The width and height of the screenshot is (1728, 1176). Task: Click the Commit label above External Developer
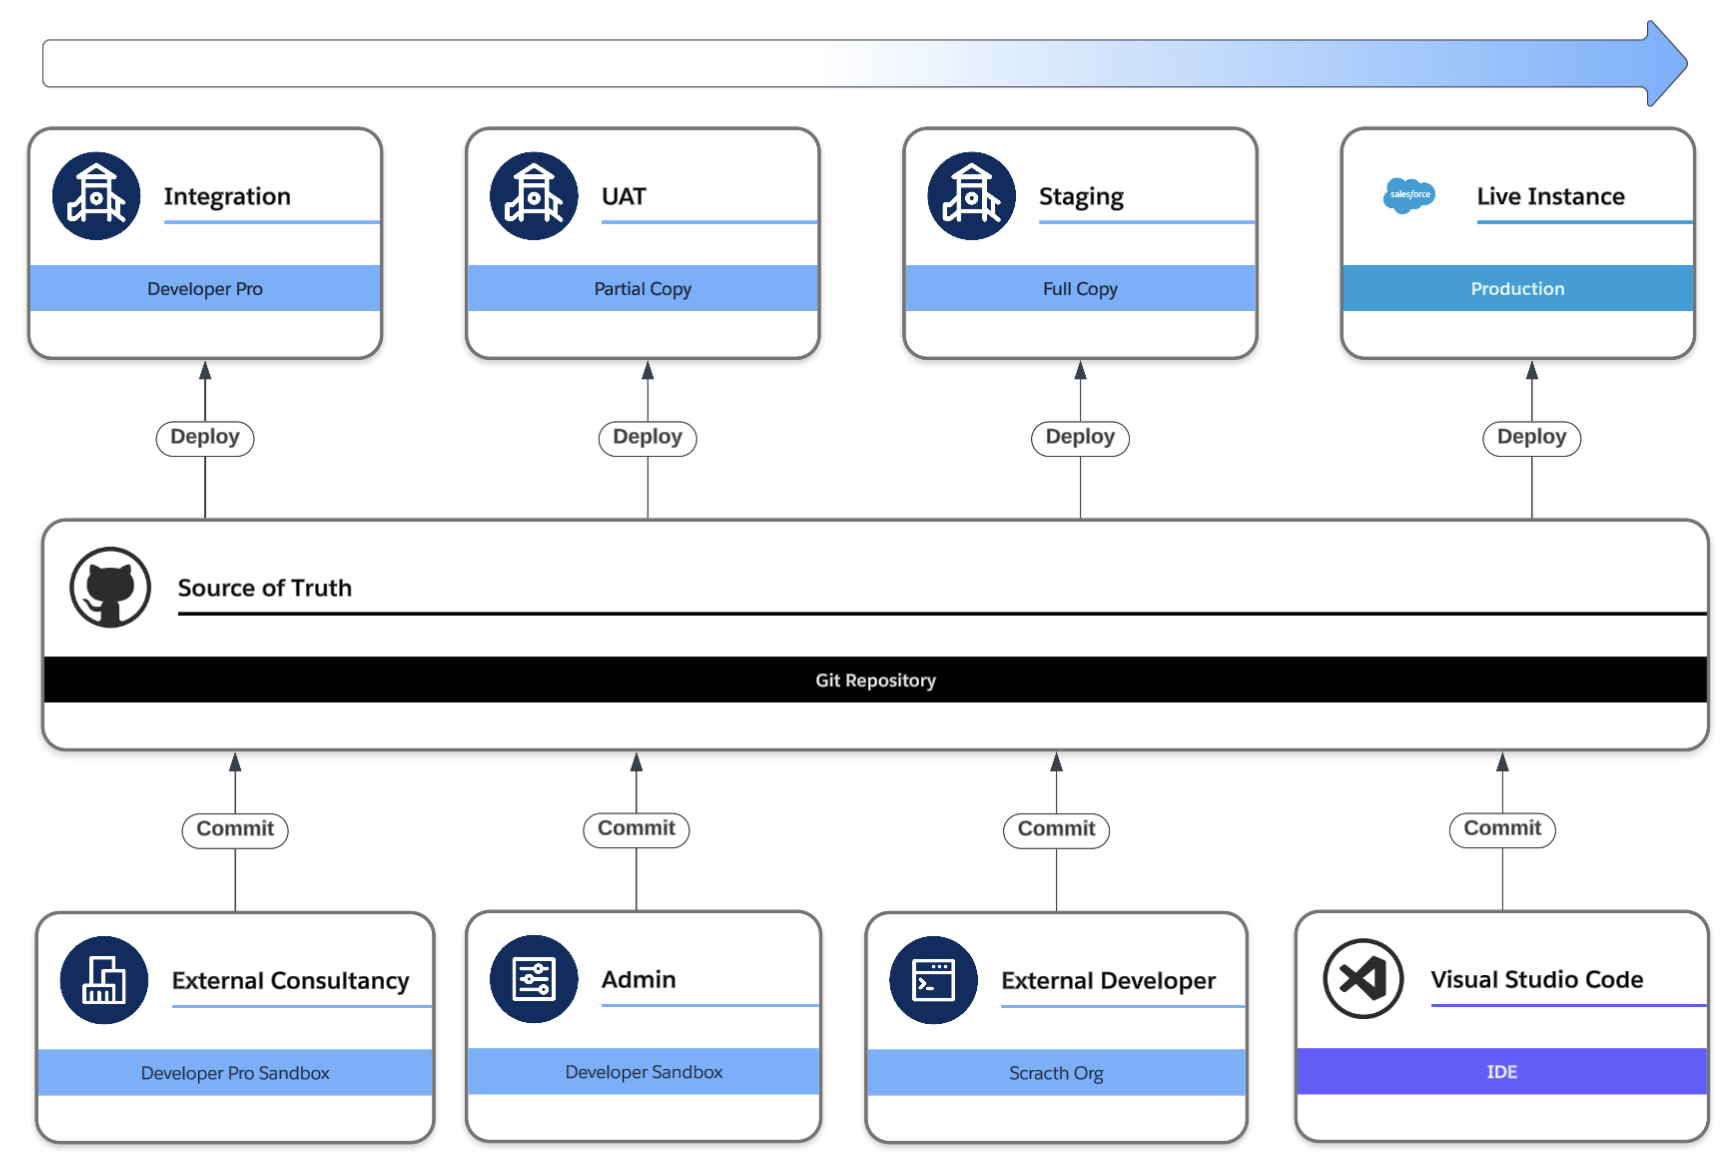1056,829
